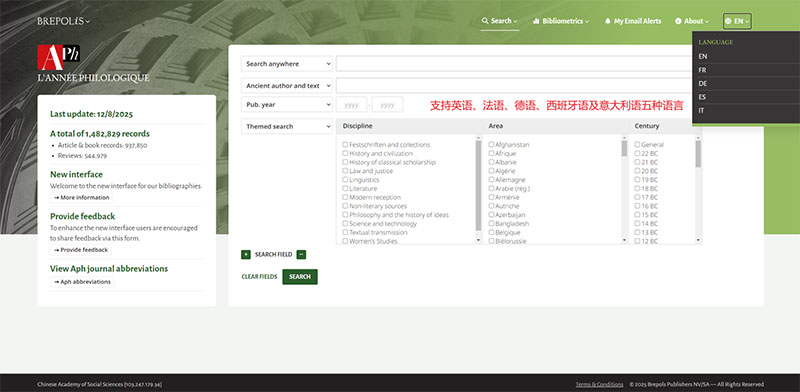Check Law and justice discipline
Image resolution: width=800 pixels, height=392 pixels.
[345, 171]
